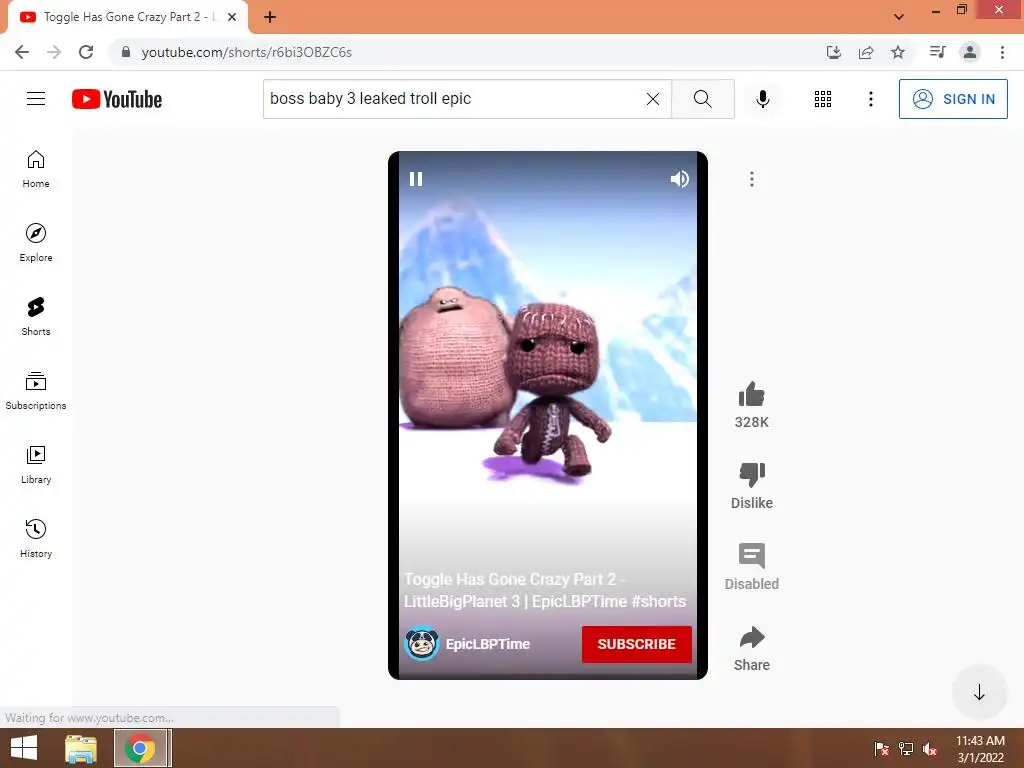Open the Windows Start menu
Screen dimensions: 1024x768
[24, 748]
